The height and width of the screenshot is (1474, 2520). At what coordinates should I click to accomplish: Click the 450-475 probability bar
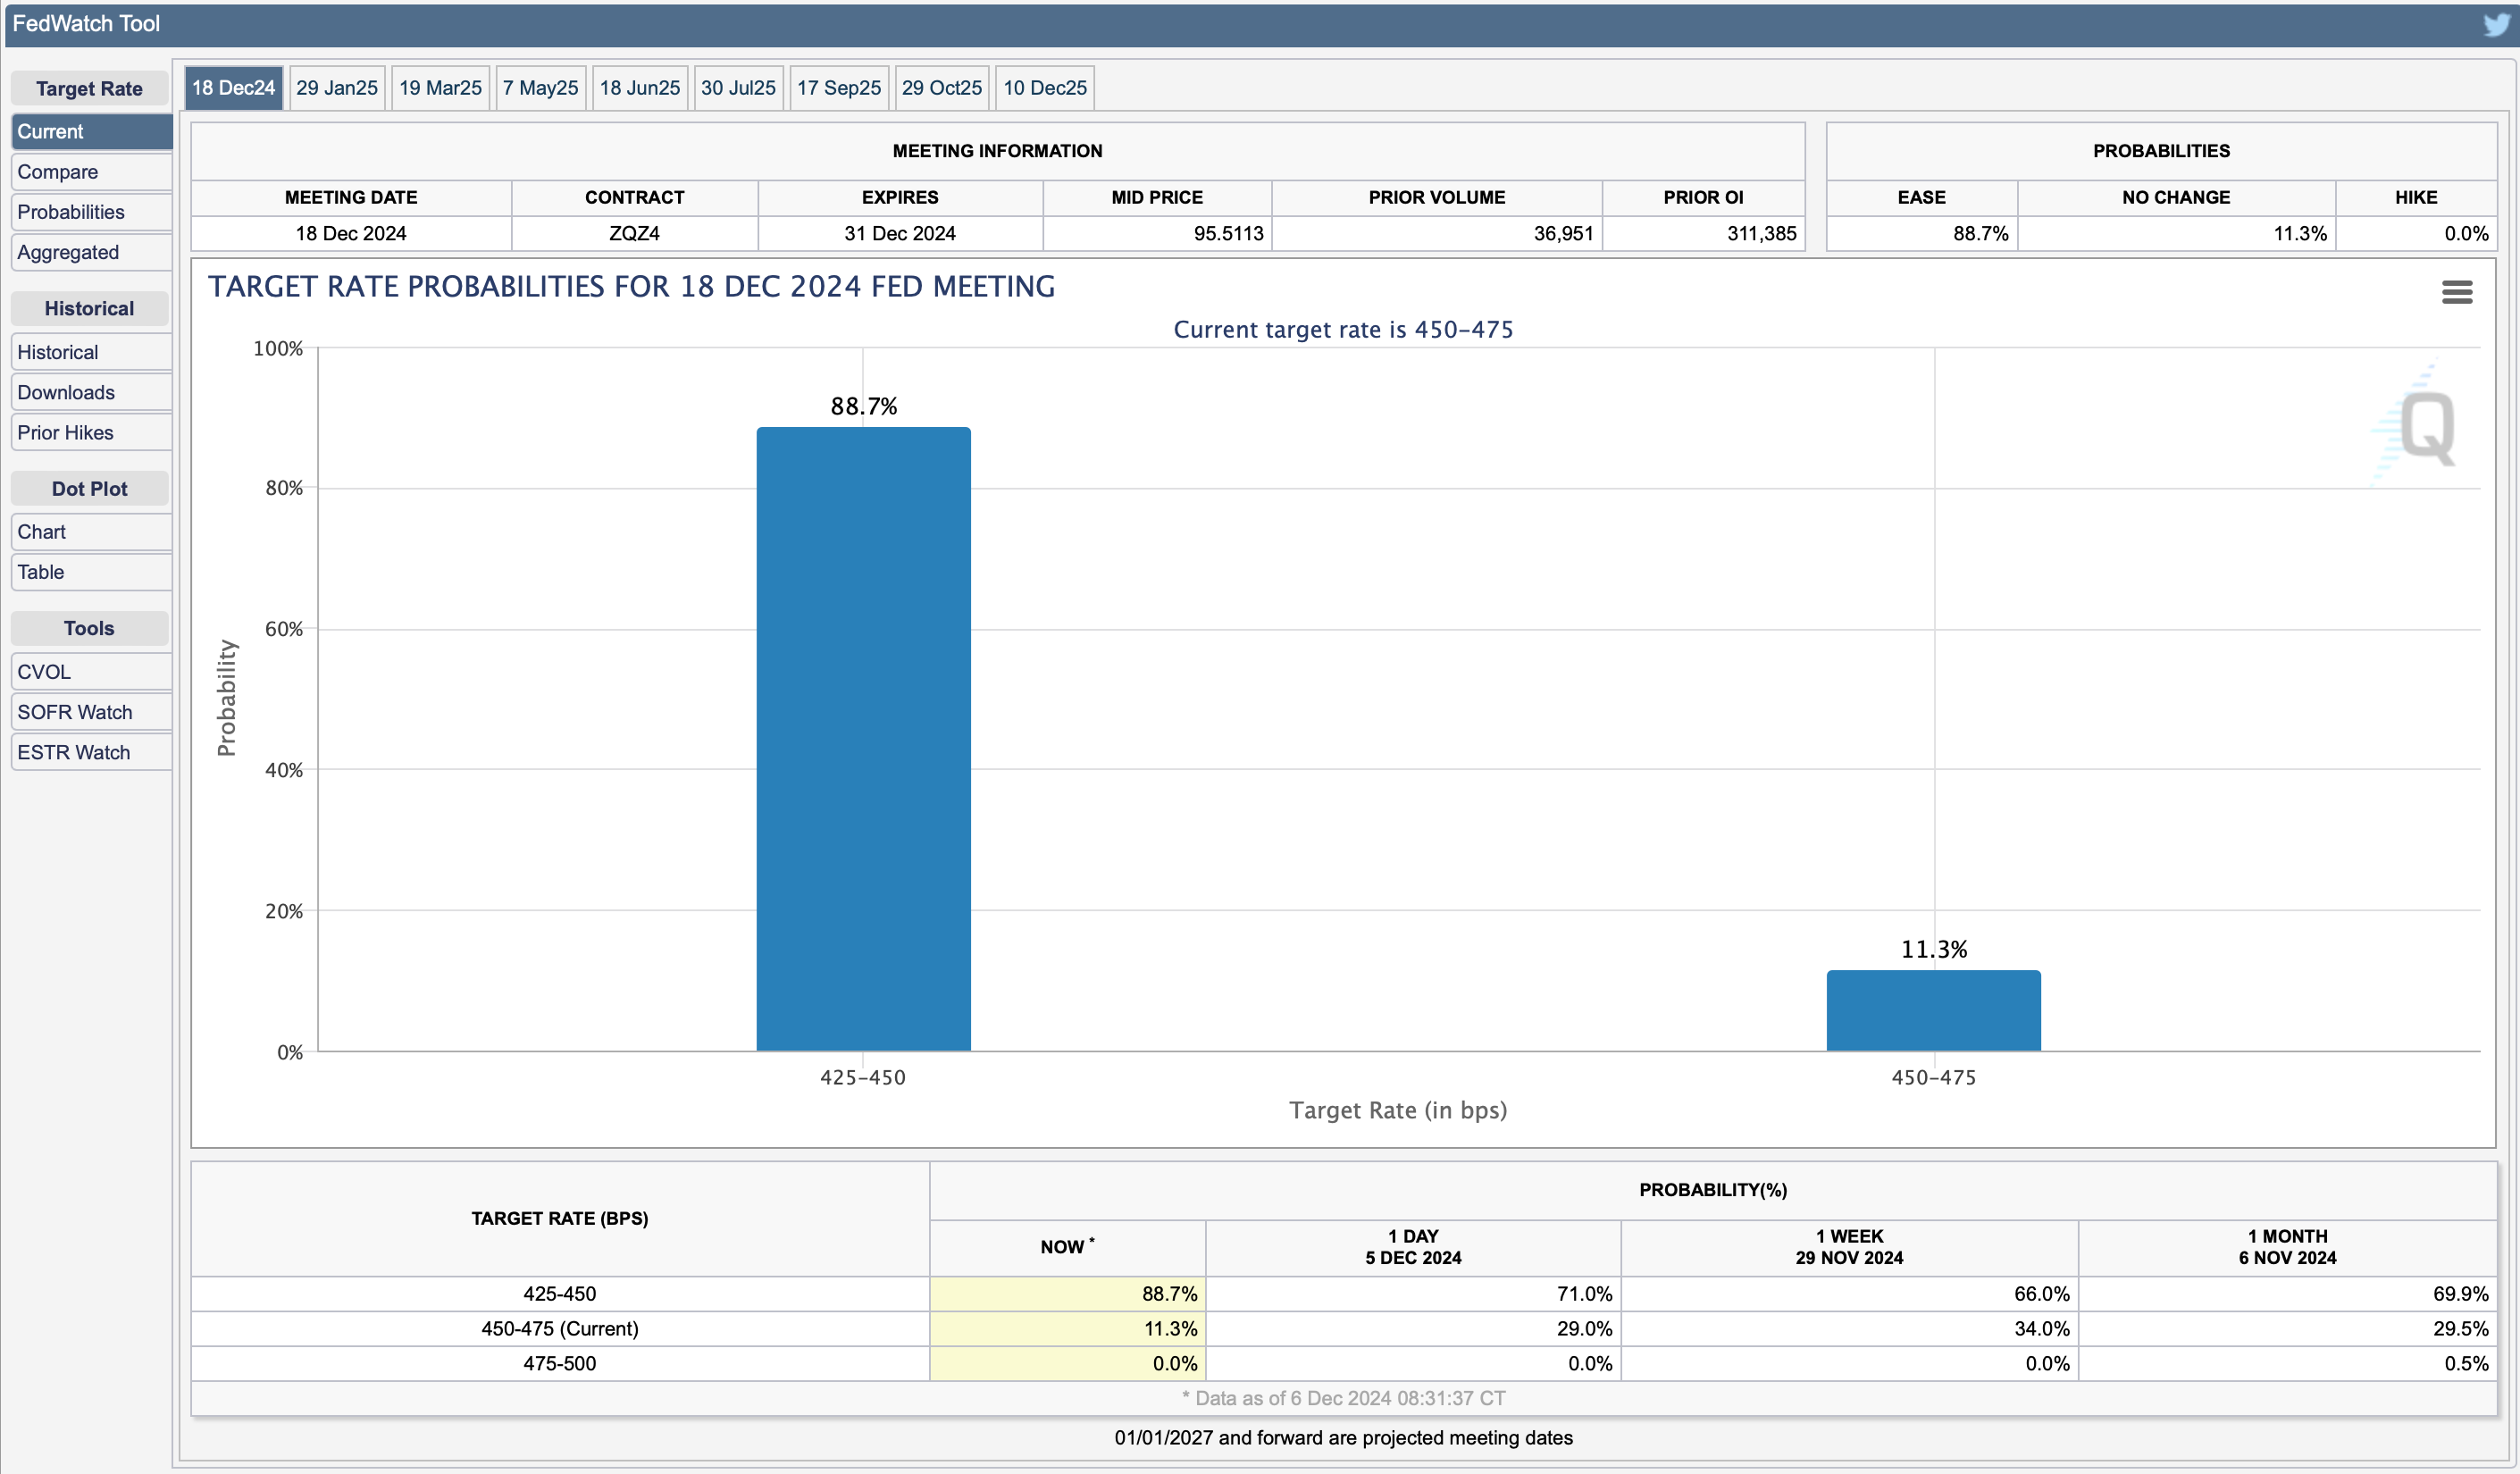[1932, 1010]
